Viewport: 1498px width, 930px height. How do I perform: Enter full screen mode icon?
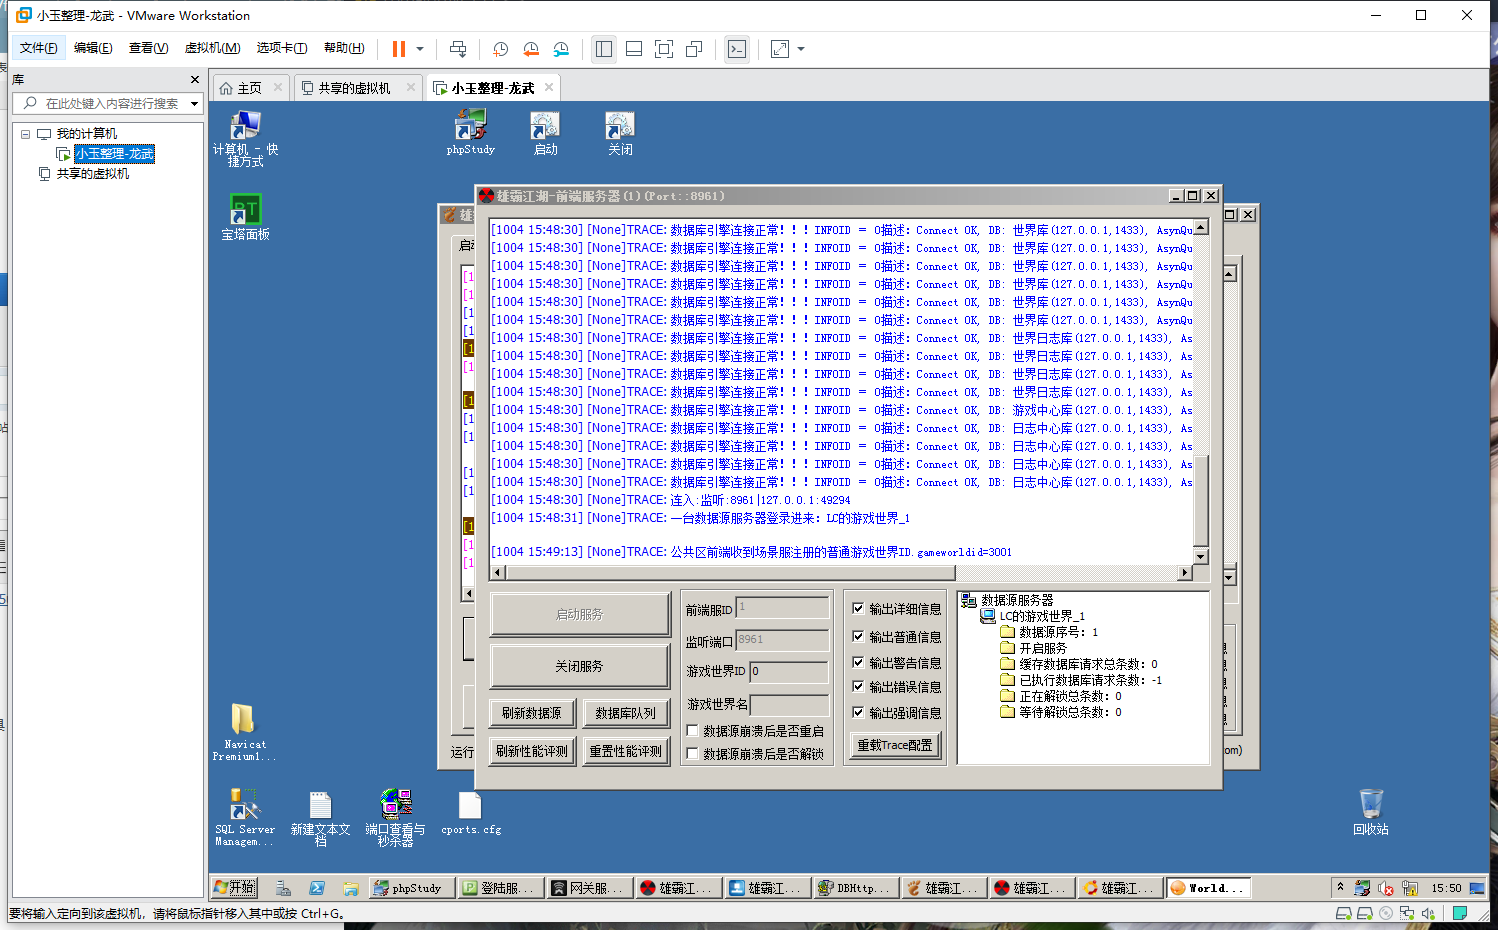pos(664,49)
